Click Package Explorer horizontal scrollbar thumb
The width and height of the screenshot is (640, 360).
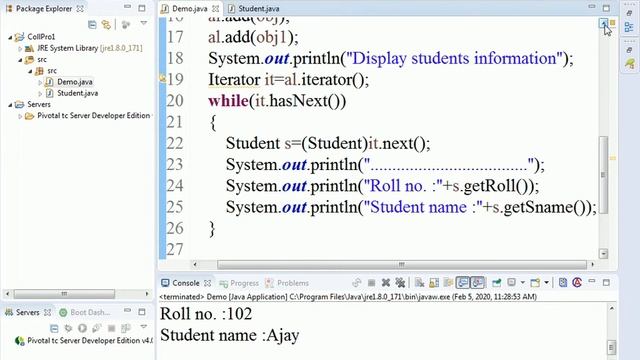[64, 294]
